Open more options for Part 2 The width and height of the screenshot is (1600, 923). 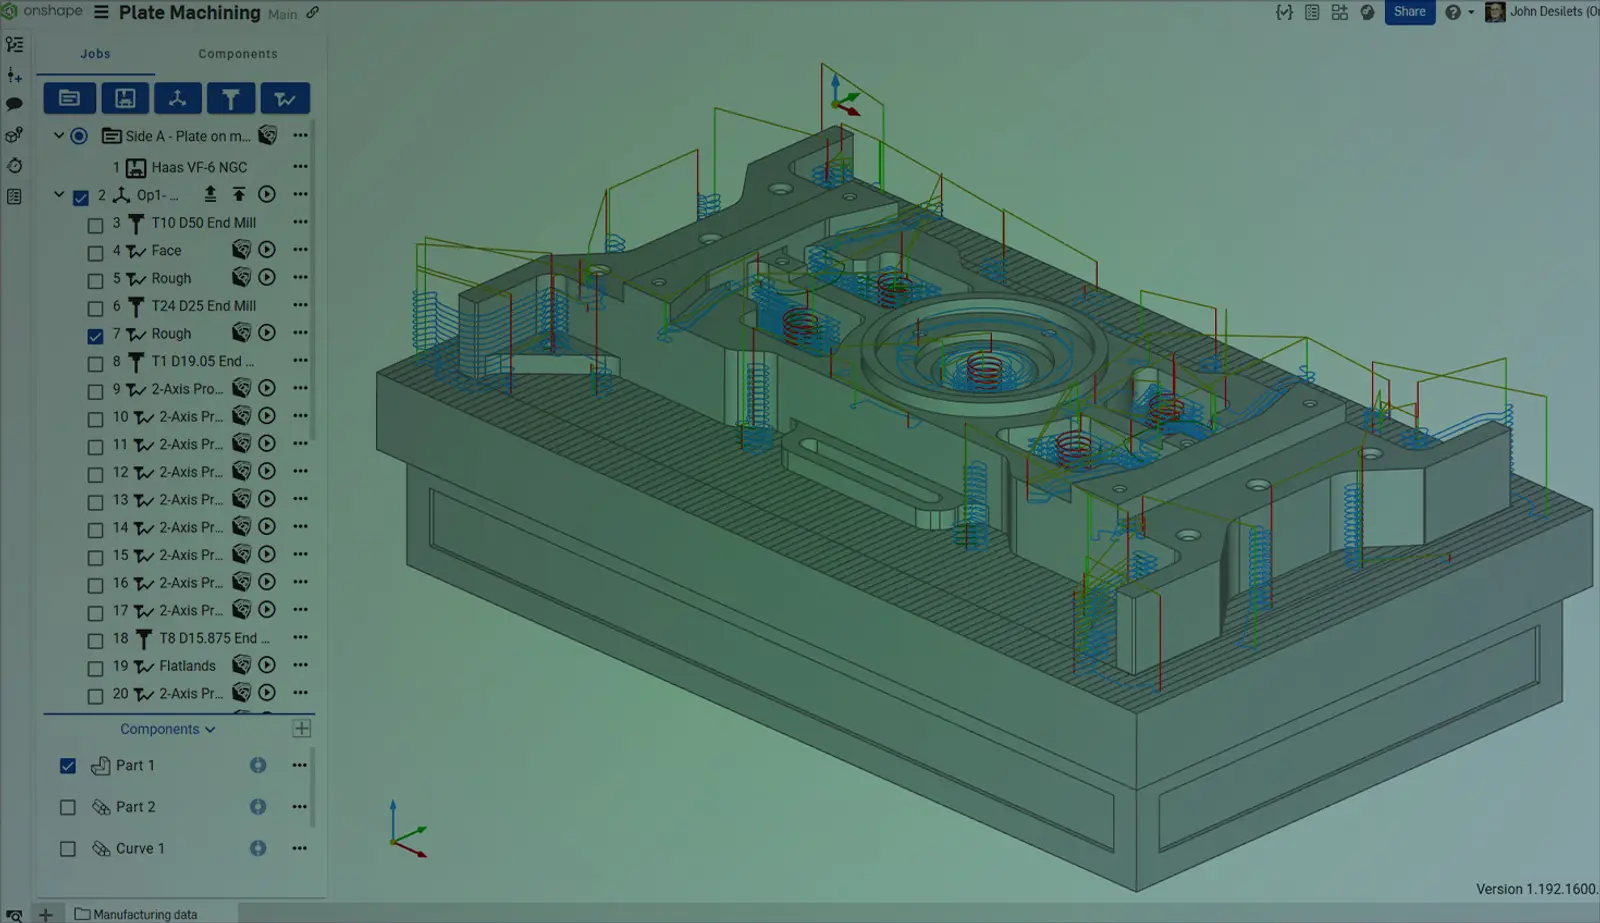(299, 806)
